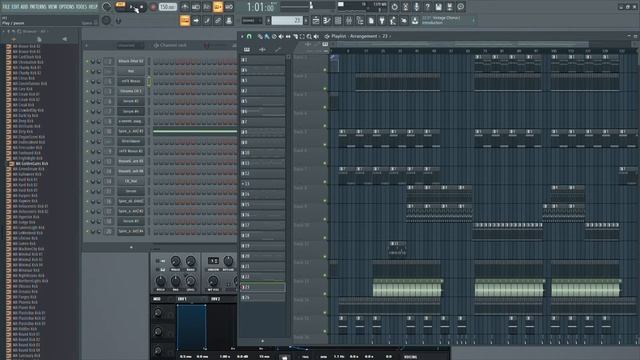Toggle mute LED for Track 1
The width and height of the screenshot is (640, 360).
(325, 69)
